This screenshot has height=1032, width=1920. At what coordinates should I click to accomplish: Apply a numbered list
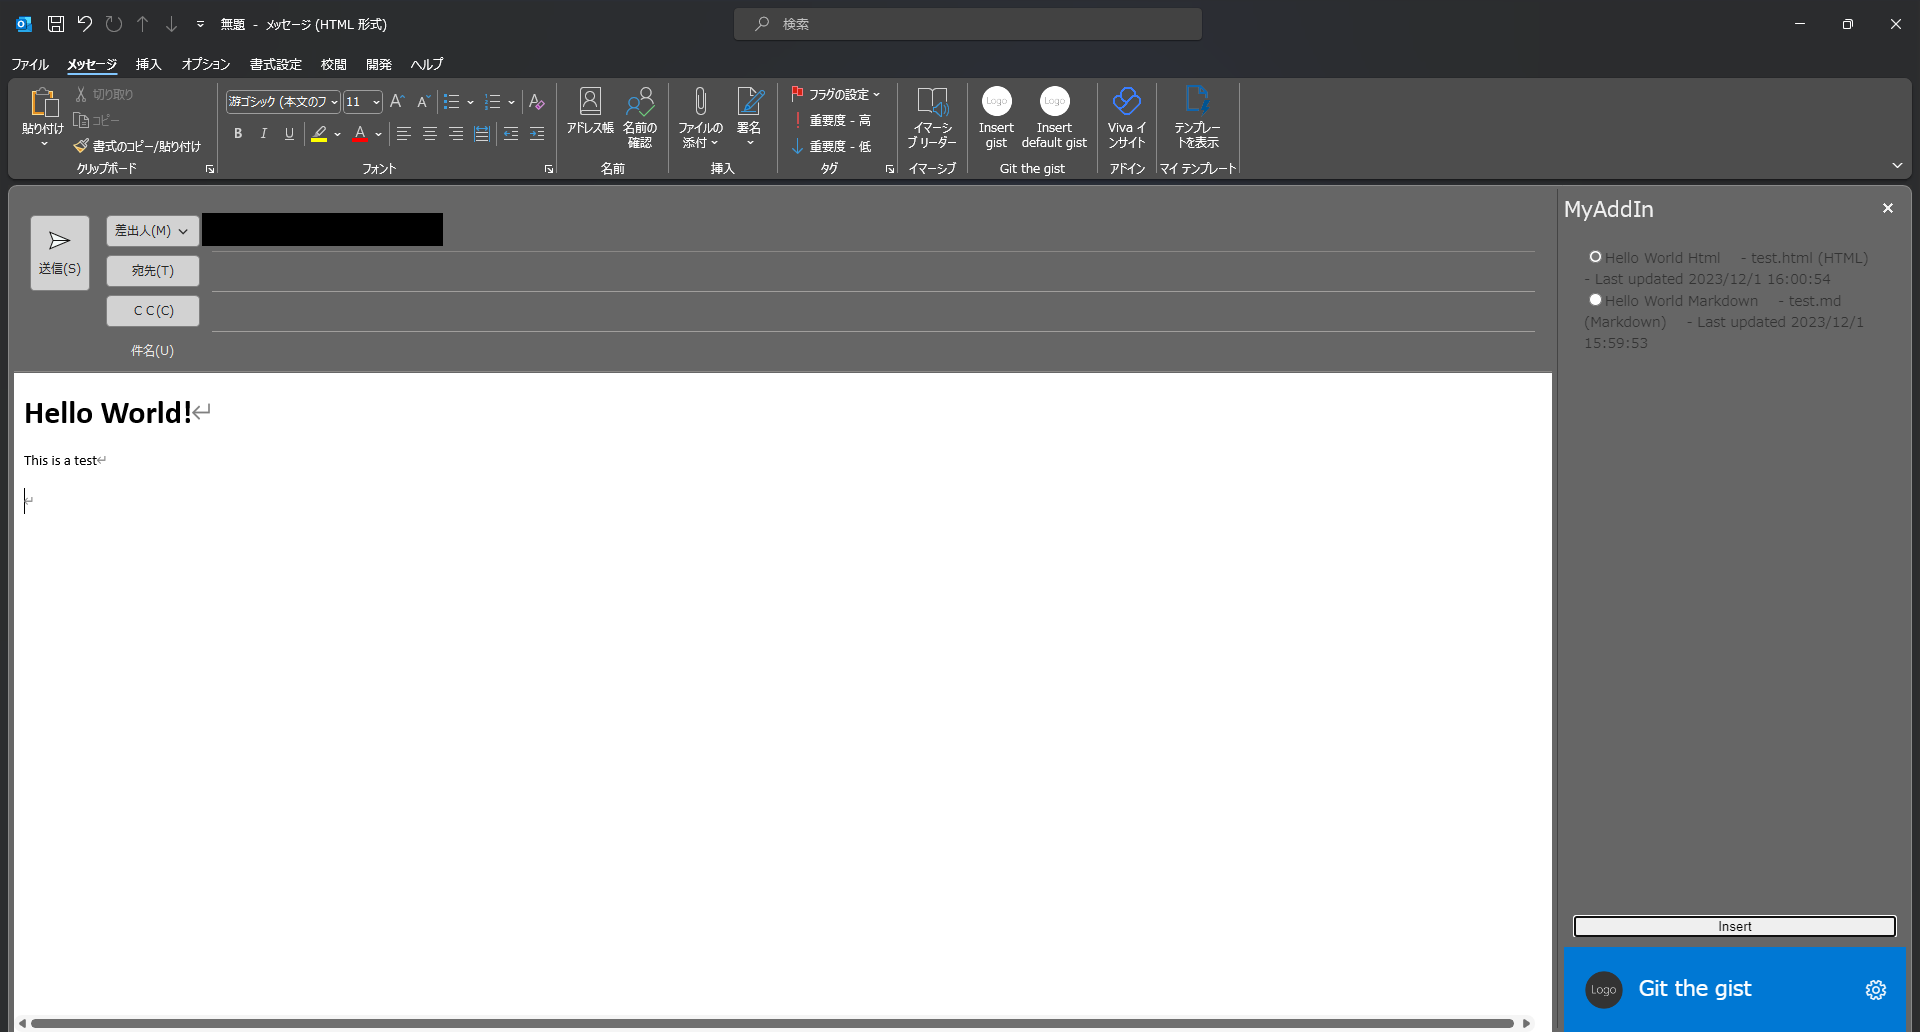click(x=492, y=102)
